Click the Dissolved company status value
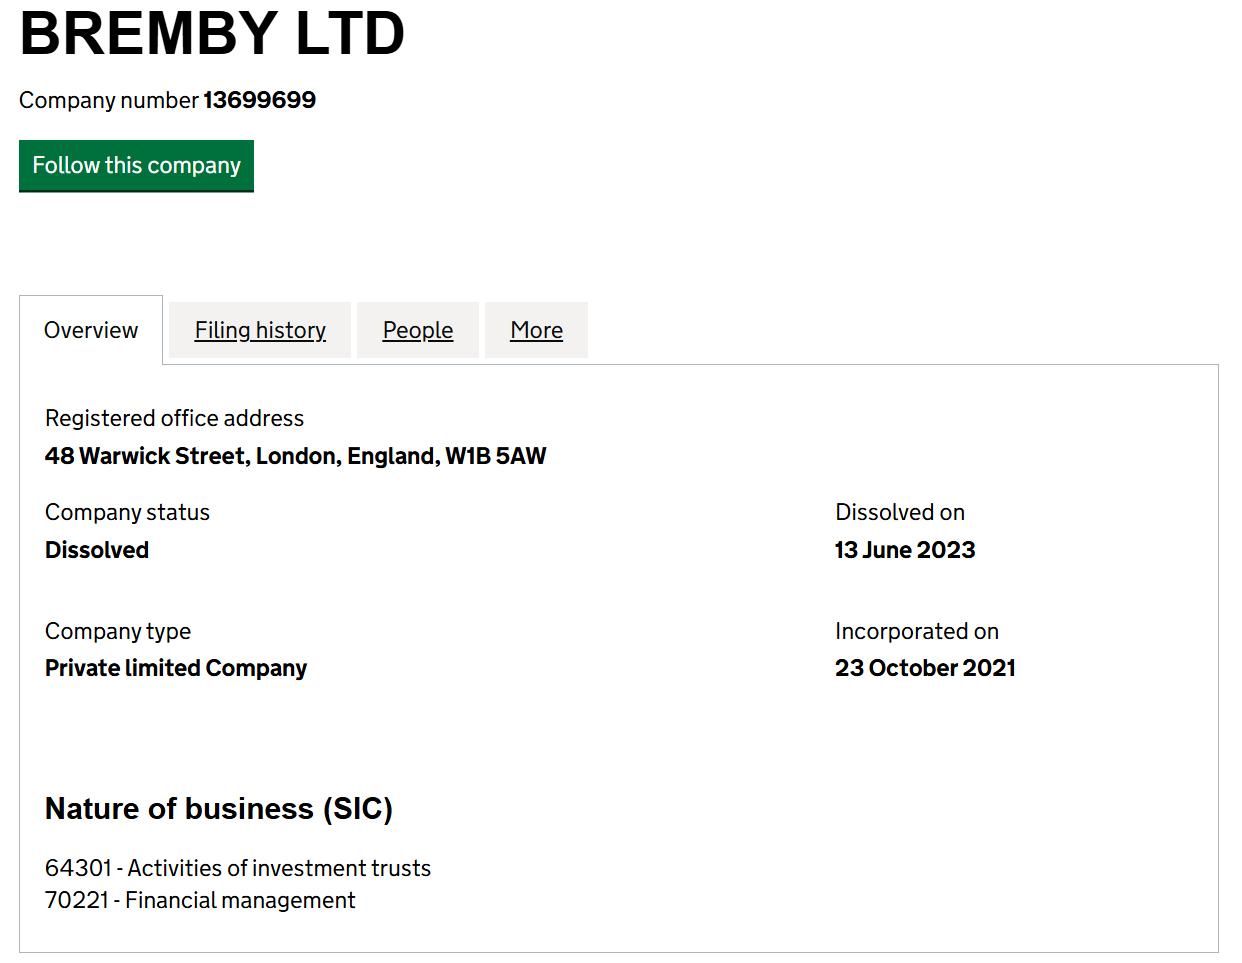 [97, 550]
